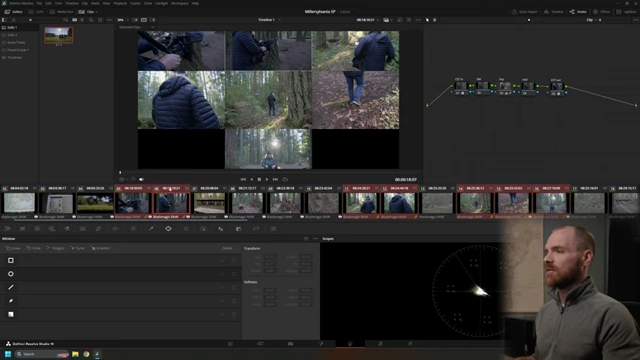Open the Color Wheels palette icon
This screenshot has width=640, height=360.
(x=37, y=229)
